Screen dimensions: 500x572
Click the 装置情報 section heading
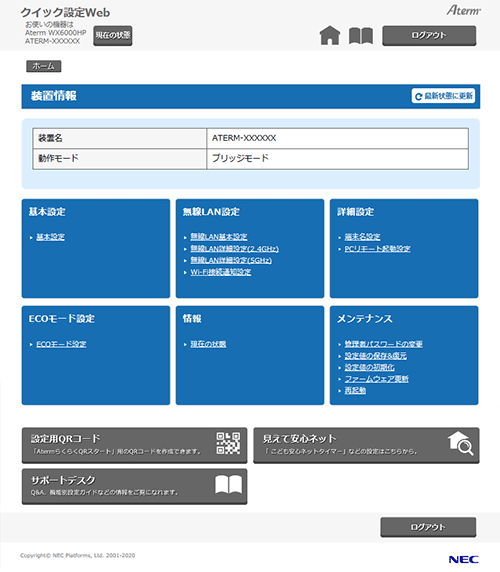[54, 96]
